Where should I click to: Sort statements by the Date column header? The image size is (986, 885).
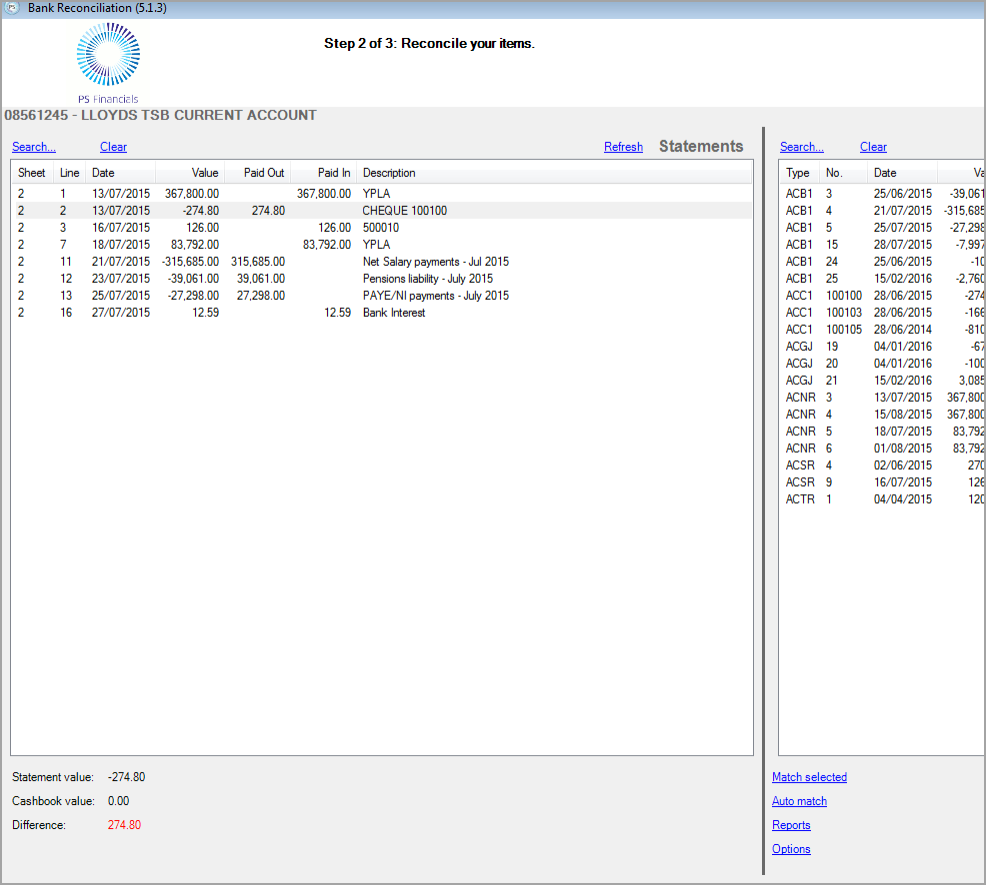pyautogui.click(x=120, y=173)
